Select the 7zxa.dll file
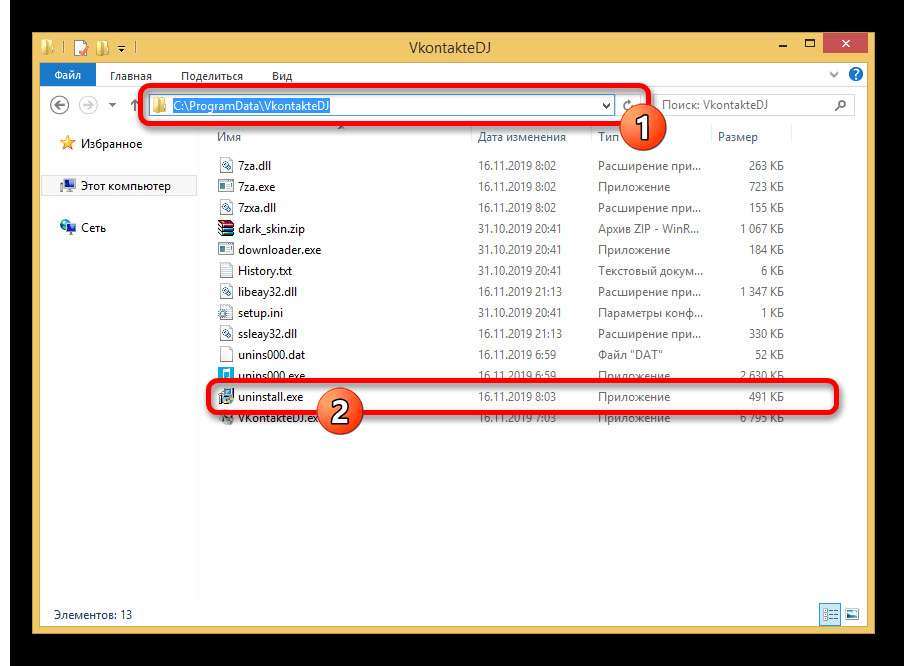This screenshot has width=907, height=666. point(257,208)
